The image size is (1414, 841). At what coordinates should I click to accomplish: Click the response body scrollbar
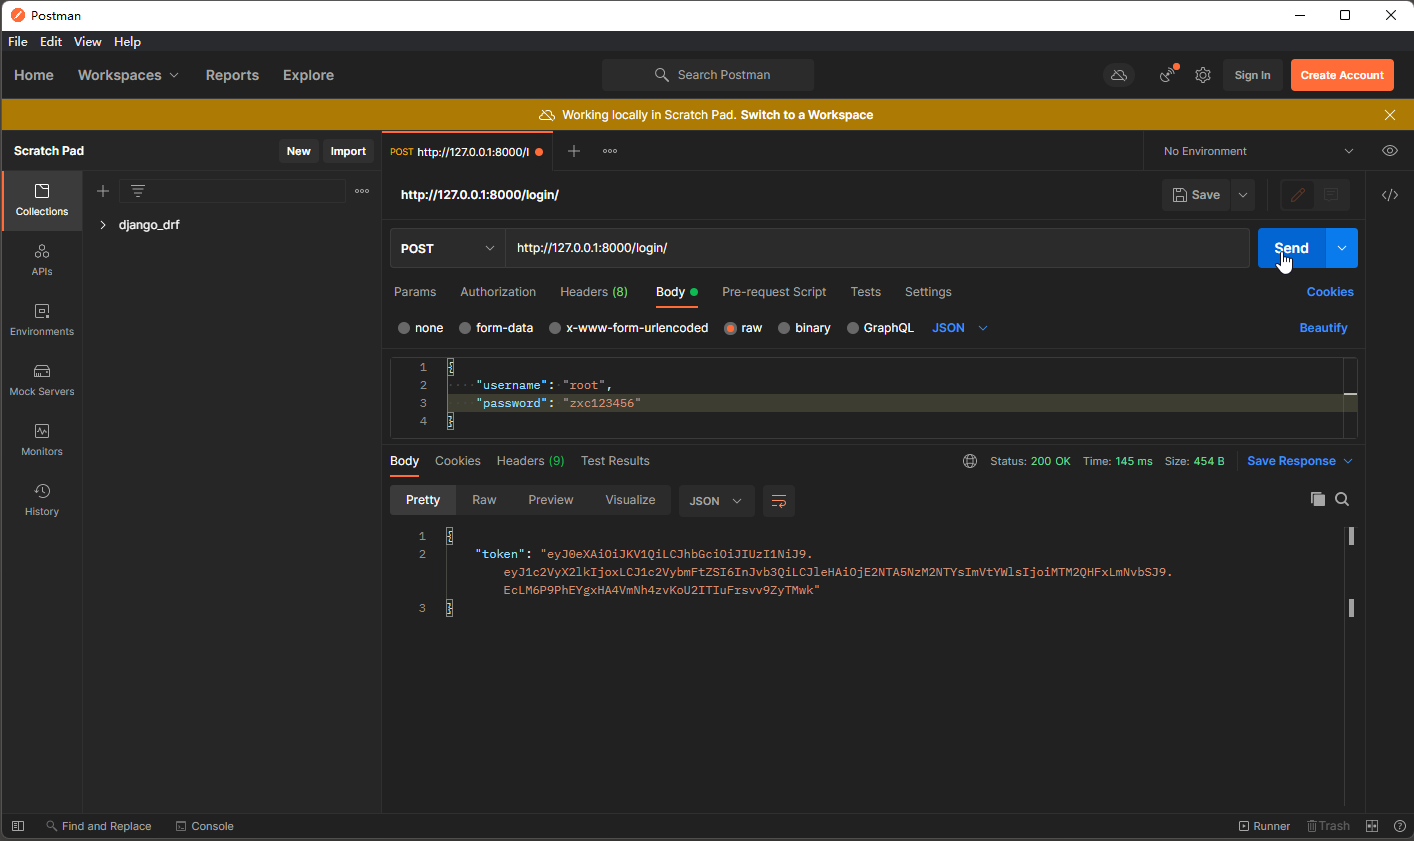pos(1351,571)
